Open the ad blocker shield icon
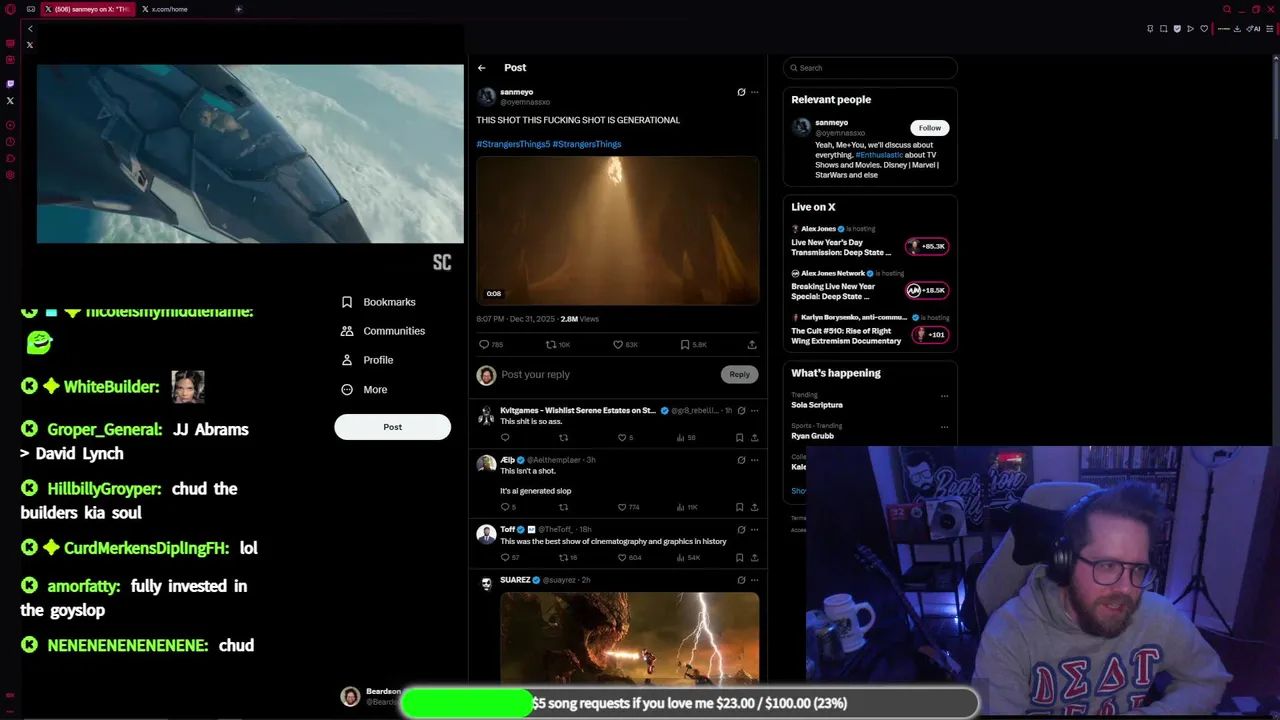 [1177, 29]
